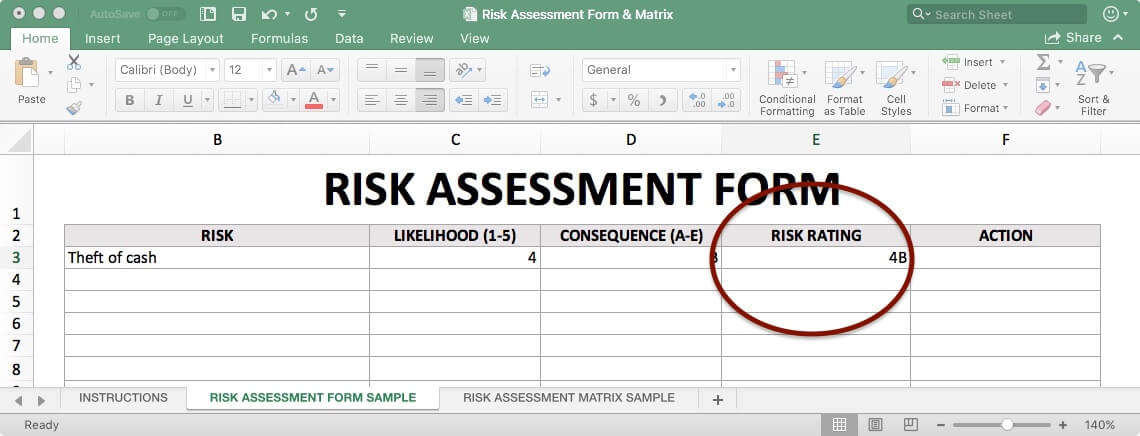1140x436 pixels.
Task: Select Middle Align
Action: (x=401, y=70)
